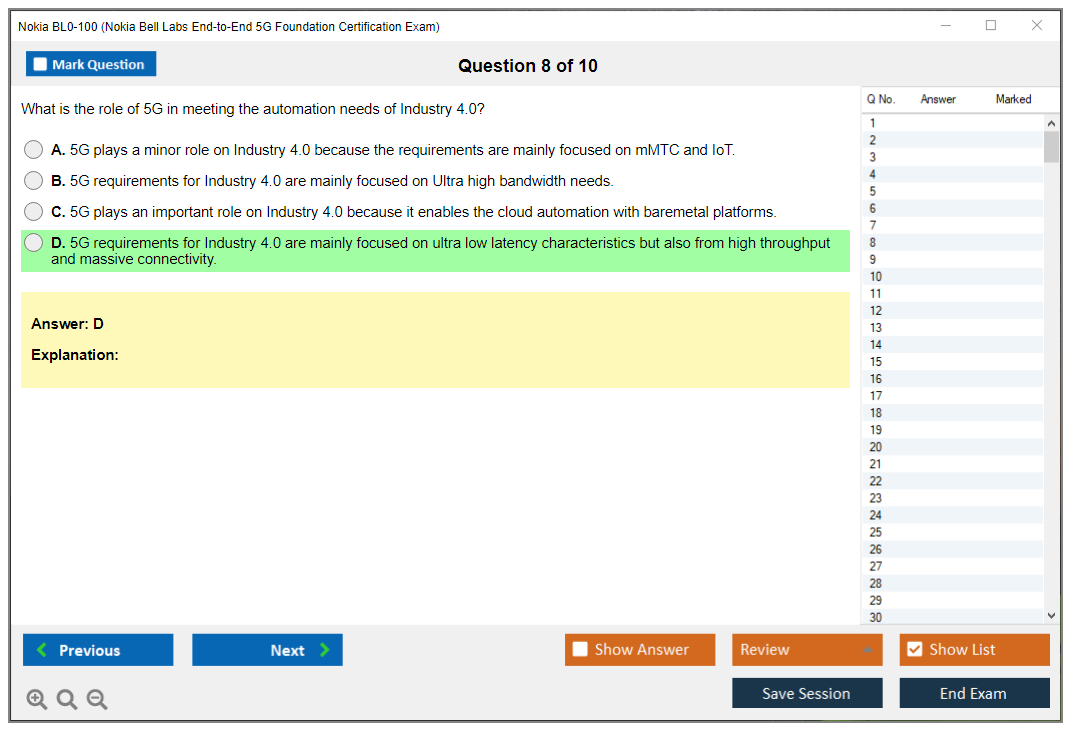Screen dimensions: 1075x735
Task: Click Save Session button
Action: click(x=807, y=693)
